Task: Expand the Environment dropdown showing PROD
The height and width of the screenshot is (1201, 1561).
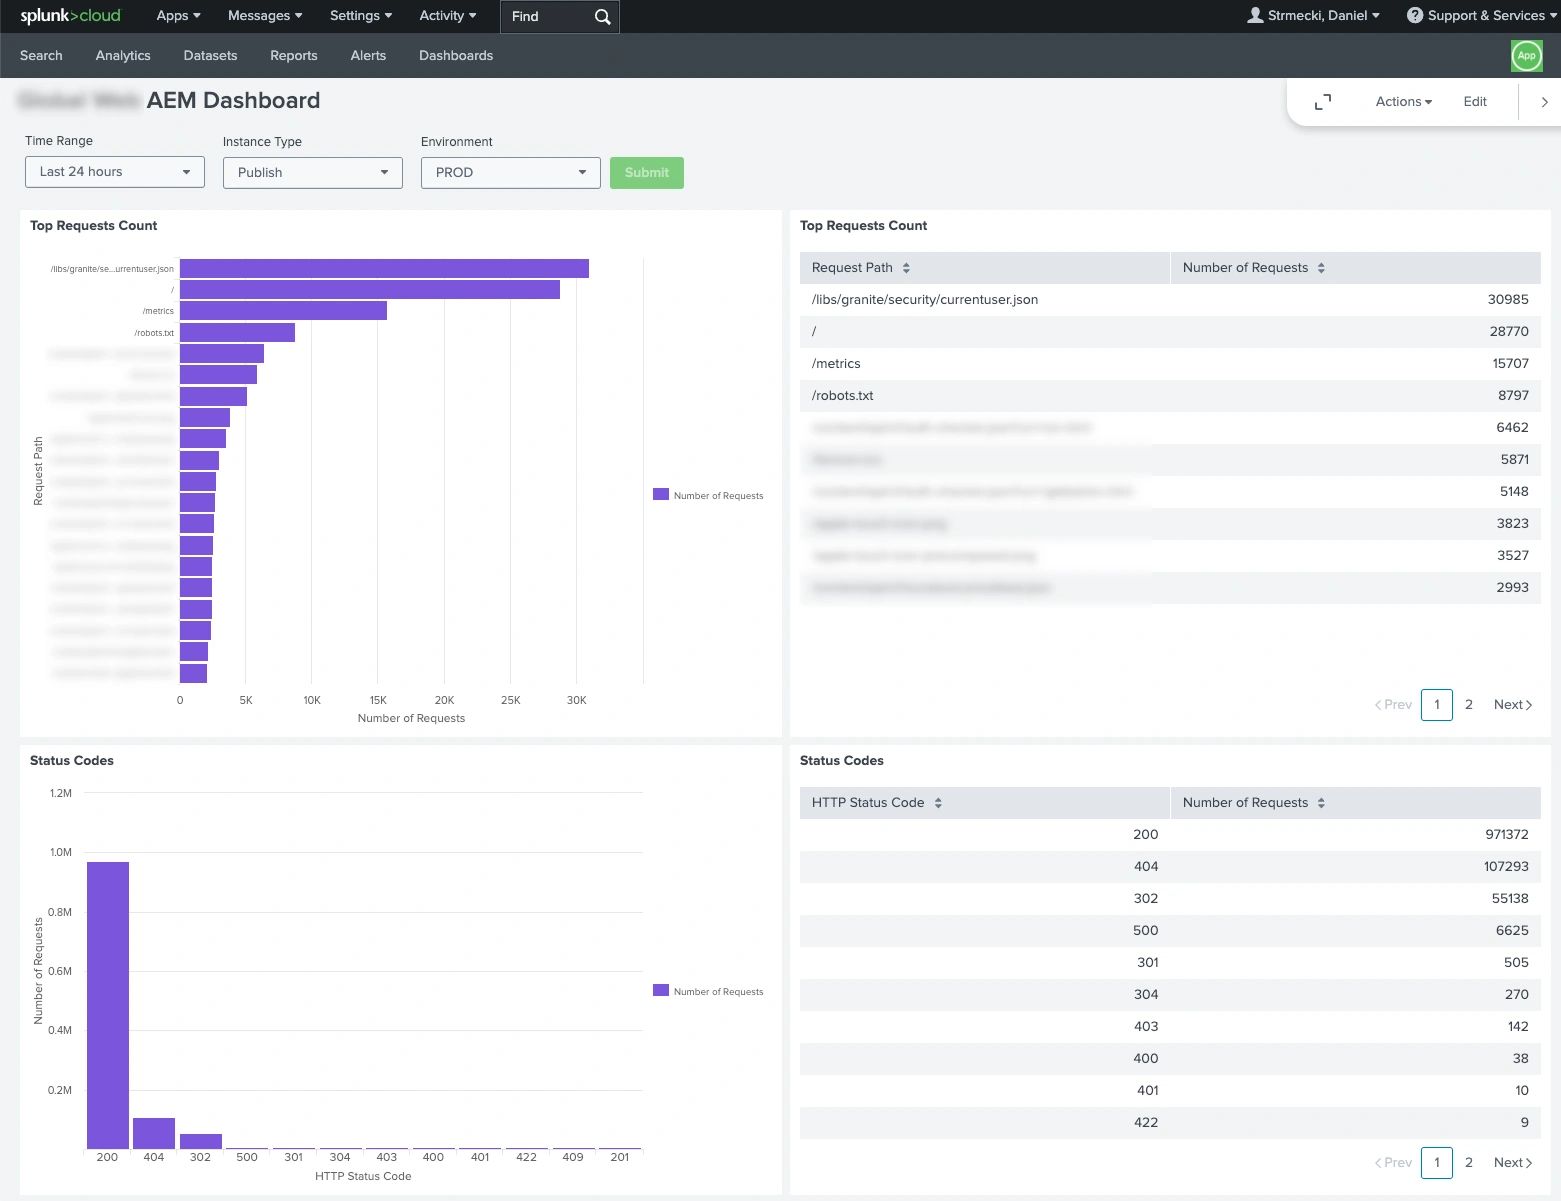Action: click(510, 172)
